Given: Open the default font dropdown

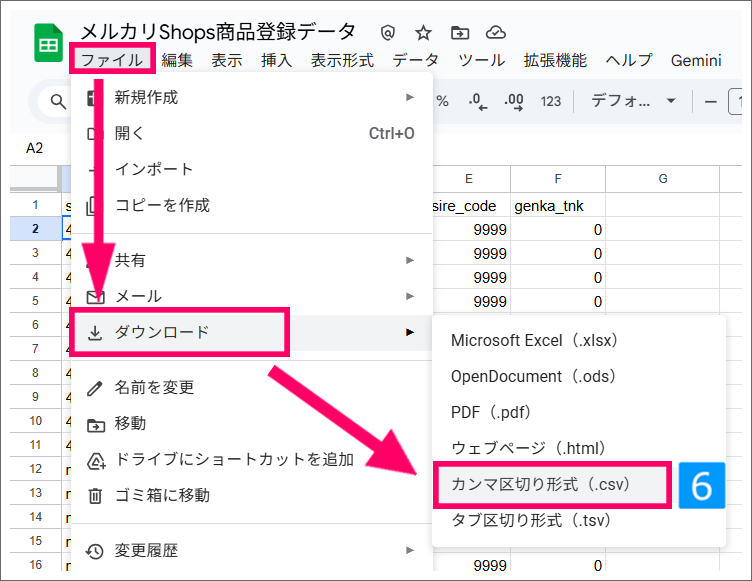Looking at the screenshot, I should click(633, 101).
